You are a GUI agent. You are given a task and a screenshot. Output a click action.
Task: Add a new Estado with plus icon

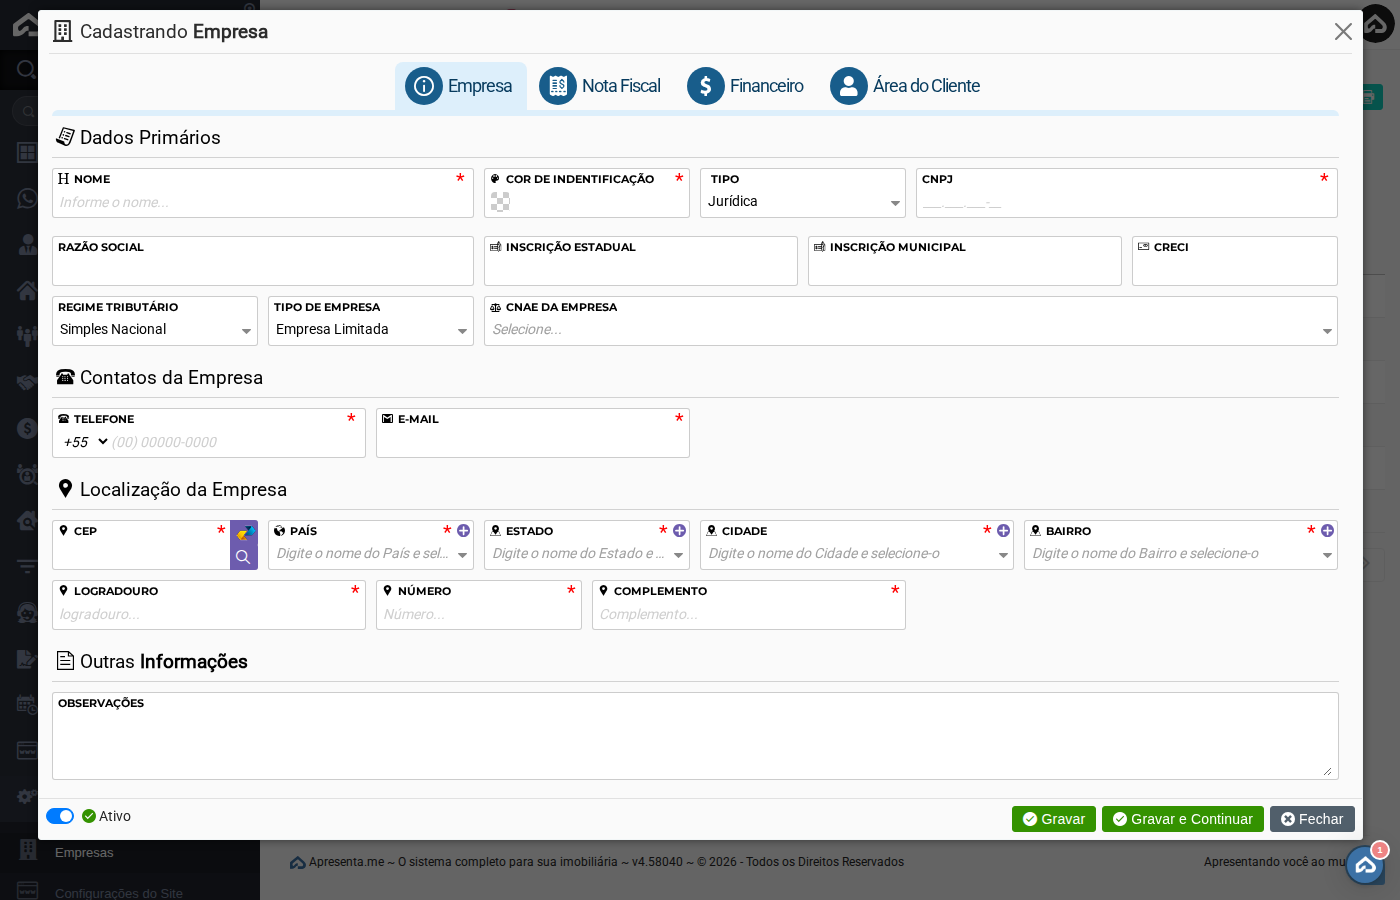(679, 531)
